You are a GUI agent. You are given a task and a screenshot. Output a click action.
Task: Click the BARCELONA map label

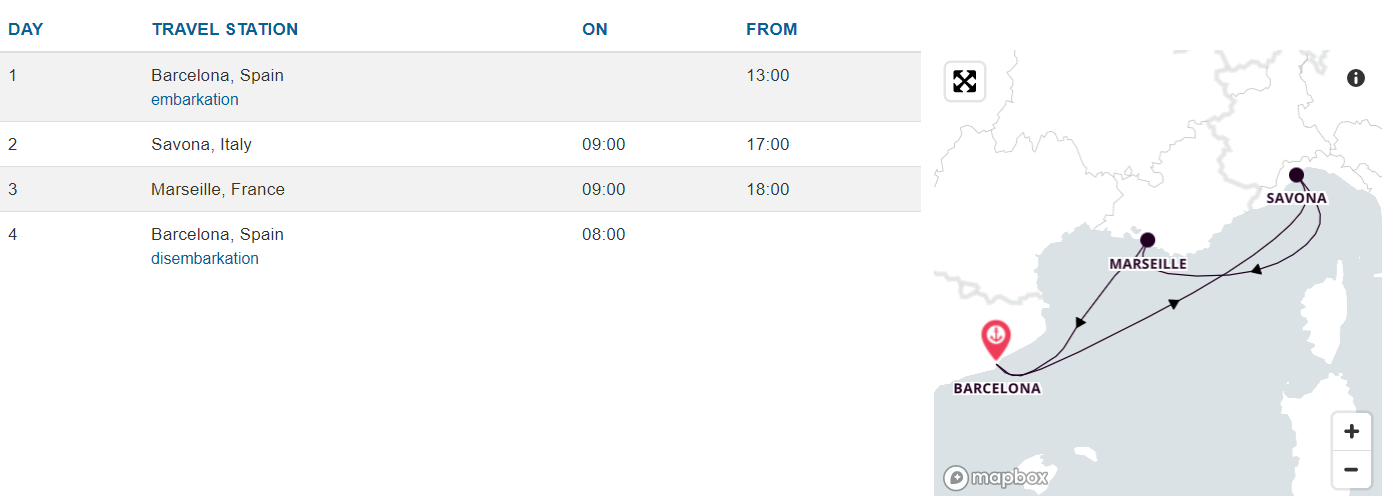(x=997, y=388)
